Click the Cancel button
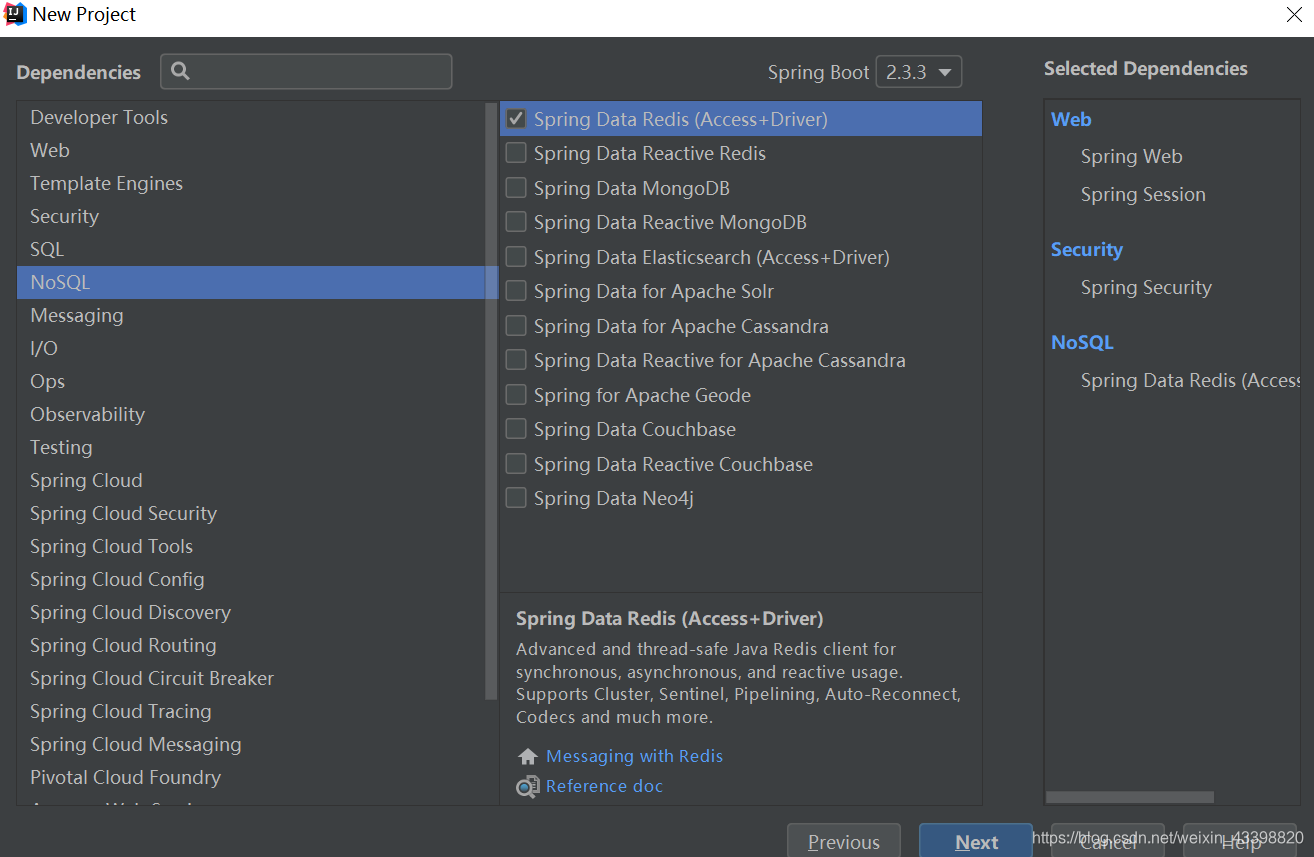The width and height of the screenshot is (1314, 857). pos(1108,841)
